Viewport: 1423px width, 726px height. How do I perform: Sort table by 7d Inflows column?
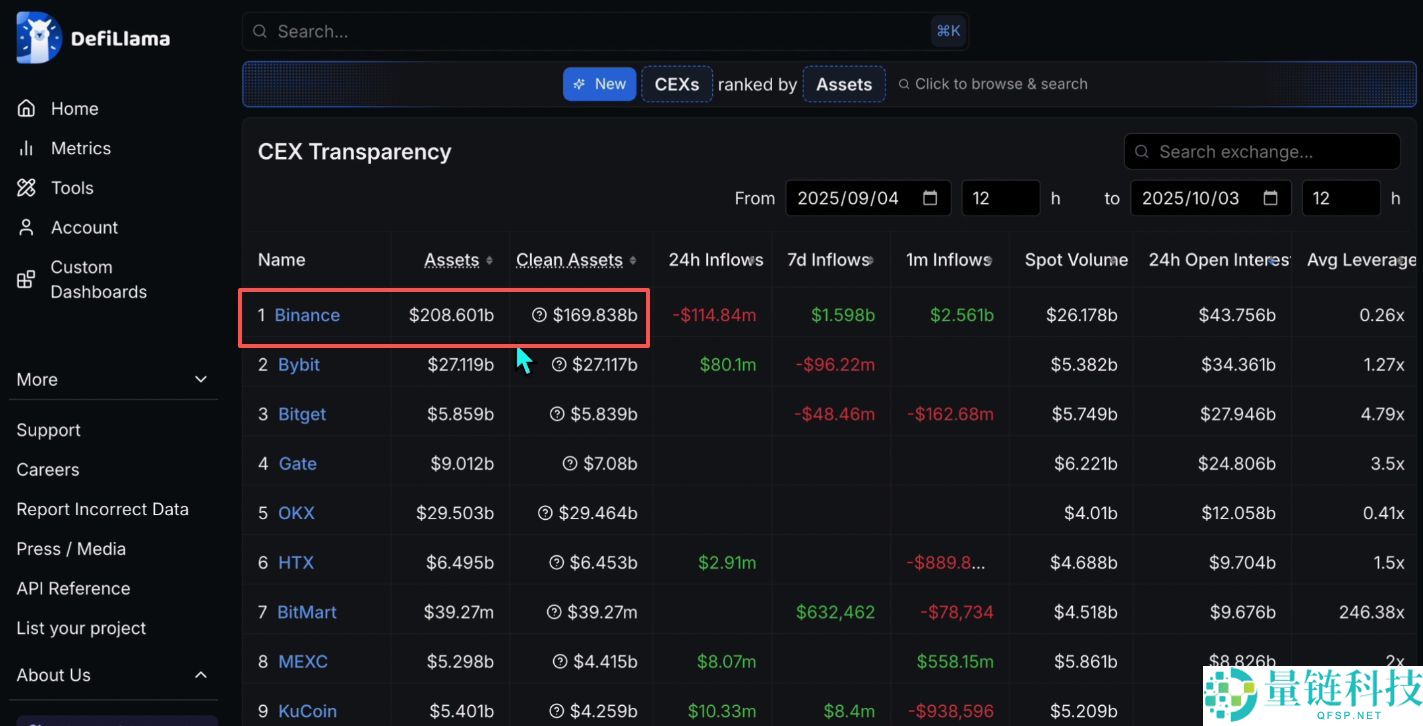pos(869,260)
